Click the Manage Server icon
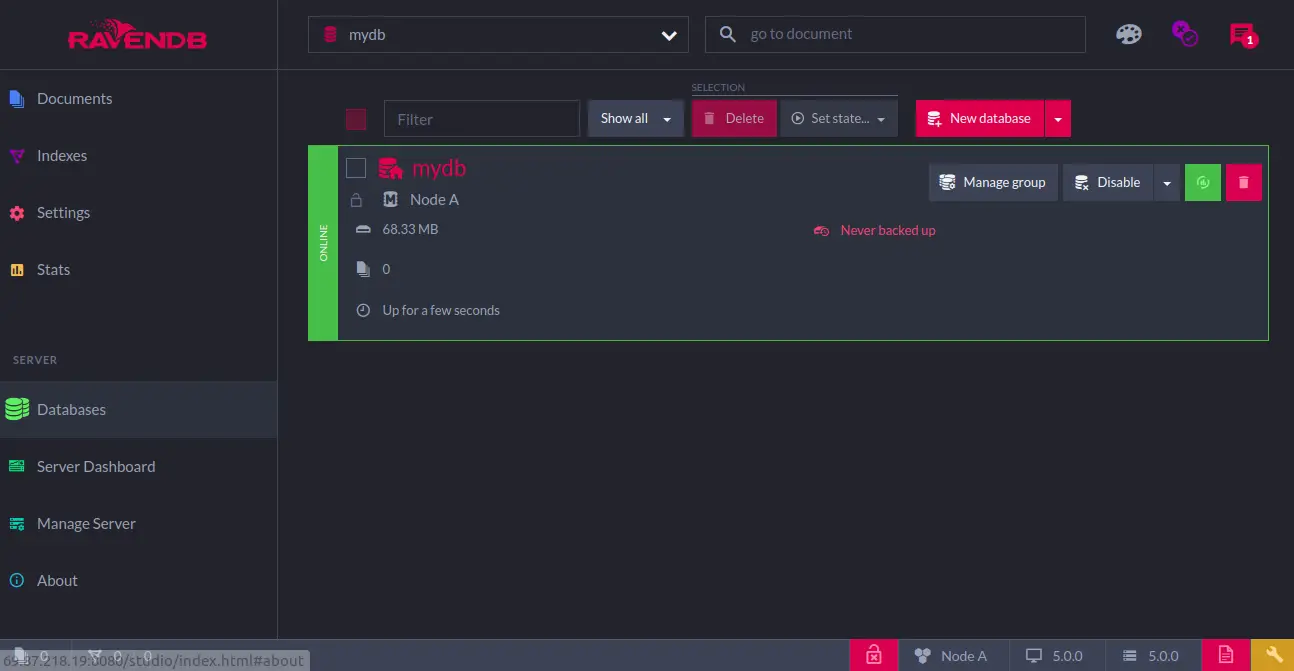1294x671 pixels. click(x=16, y=524)
